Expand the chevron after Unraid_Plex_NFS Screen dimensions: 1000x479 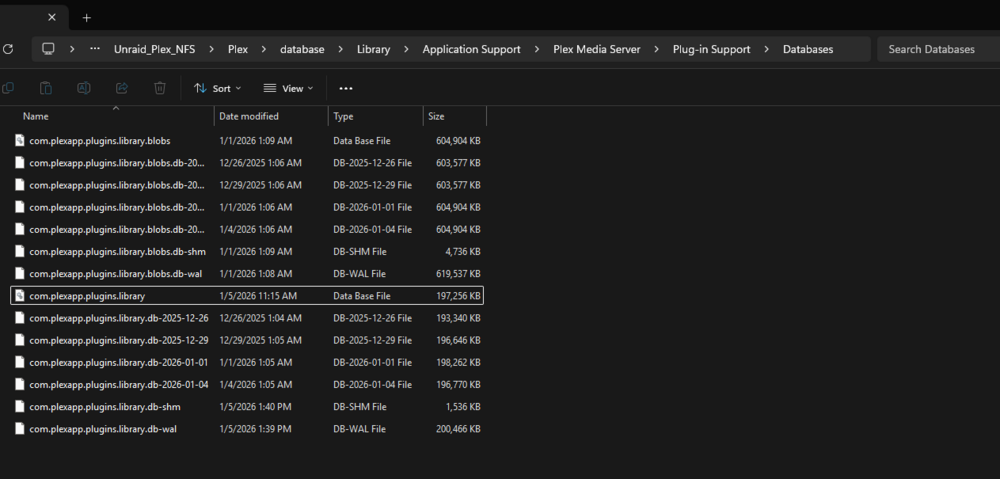pyautogui.click(x=212, y=49)
